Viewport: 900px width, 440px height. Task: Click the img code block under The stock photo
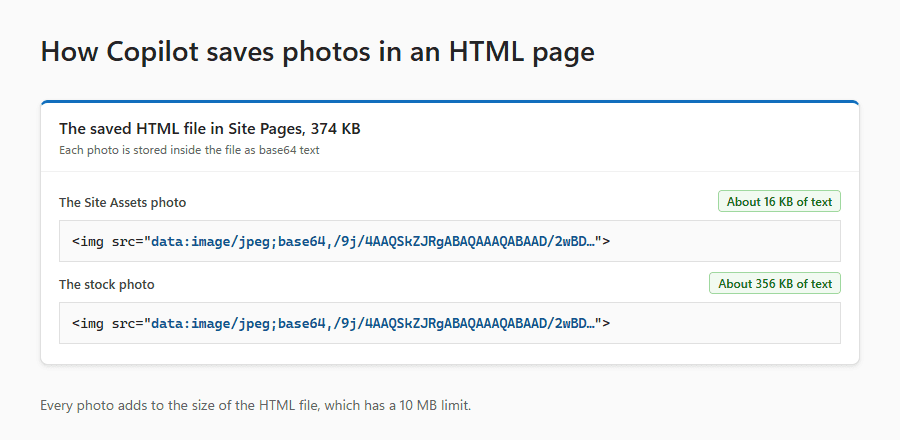coord(449,323)
